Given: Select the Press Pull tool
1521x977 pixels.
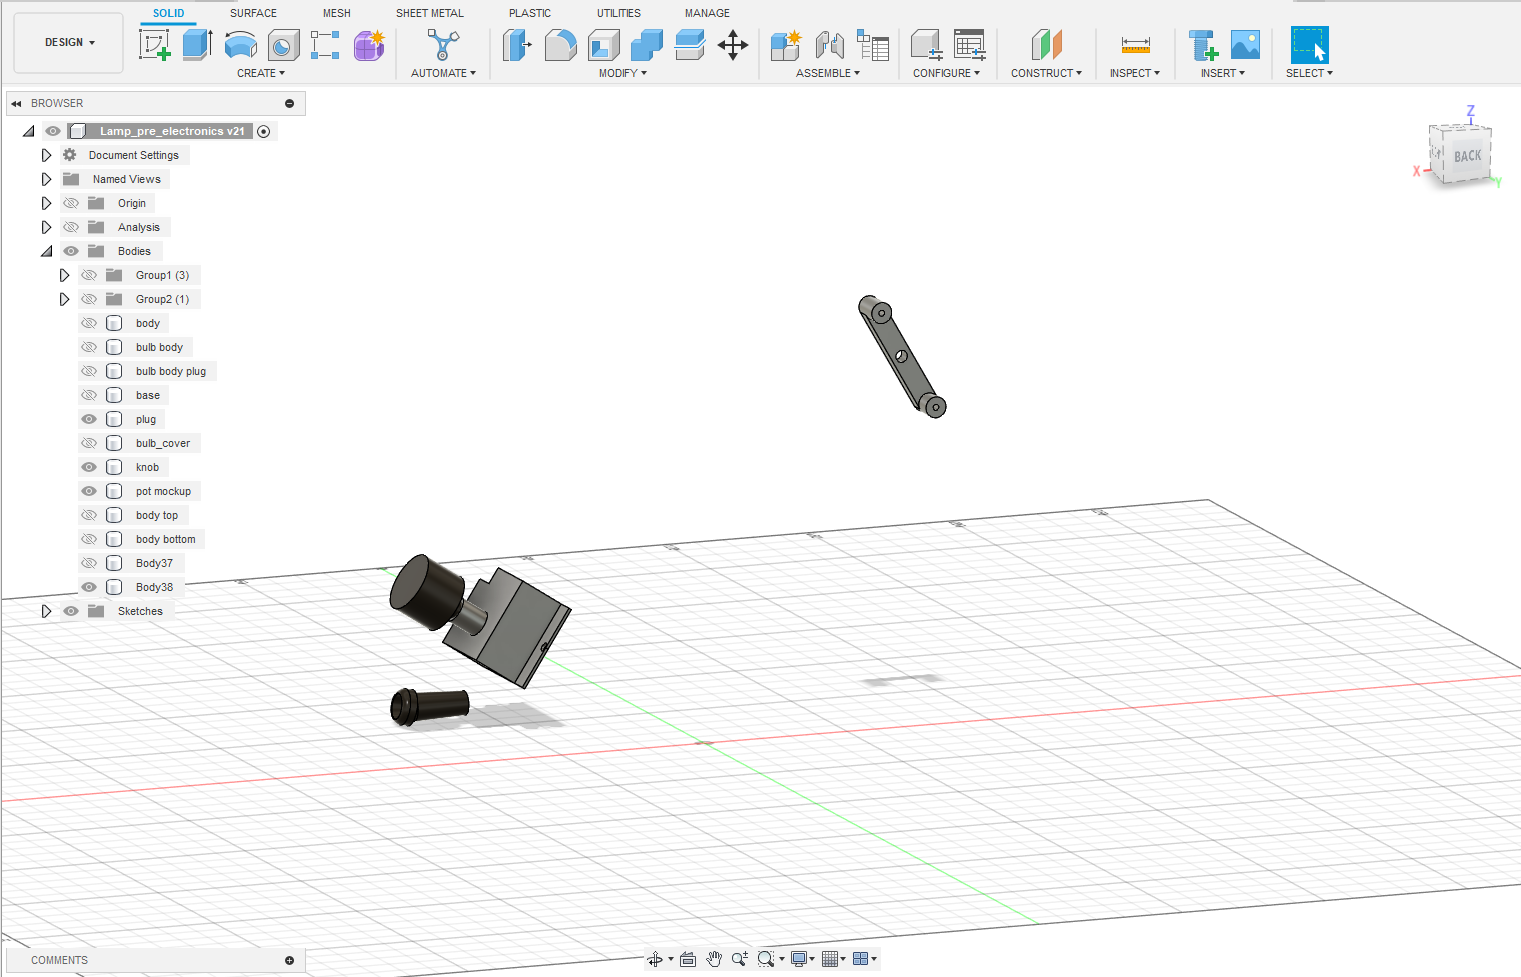Looking at the screenshot, I should click(x=517, y=45).
